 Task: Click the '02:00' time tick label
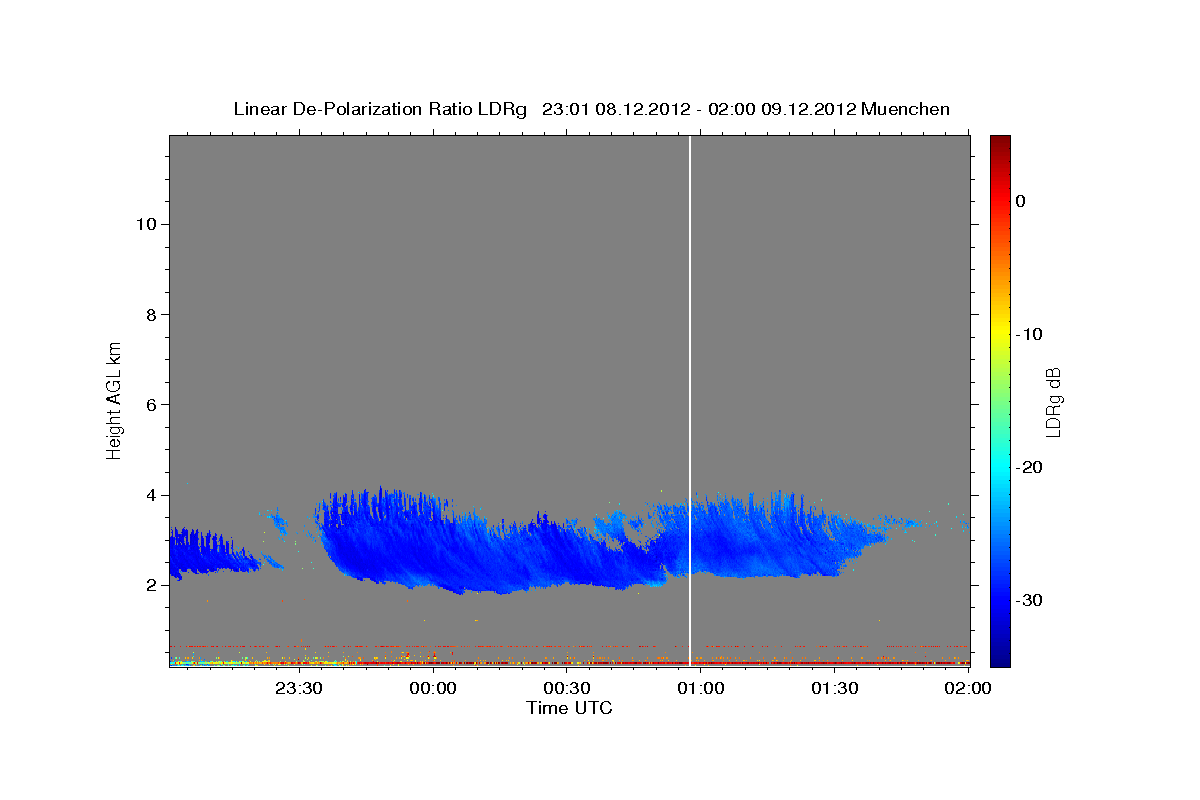click(x=968, y=688)
